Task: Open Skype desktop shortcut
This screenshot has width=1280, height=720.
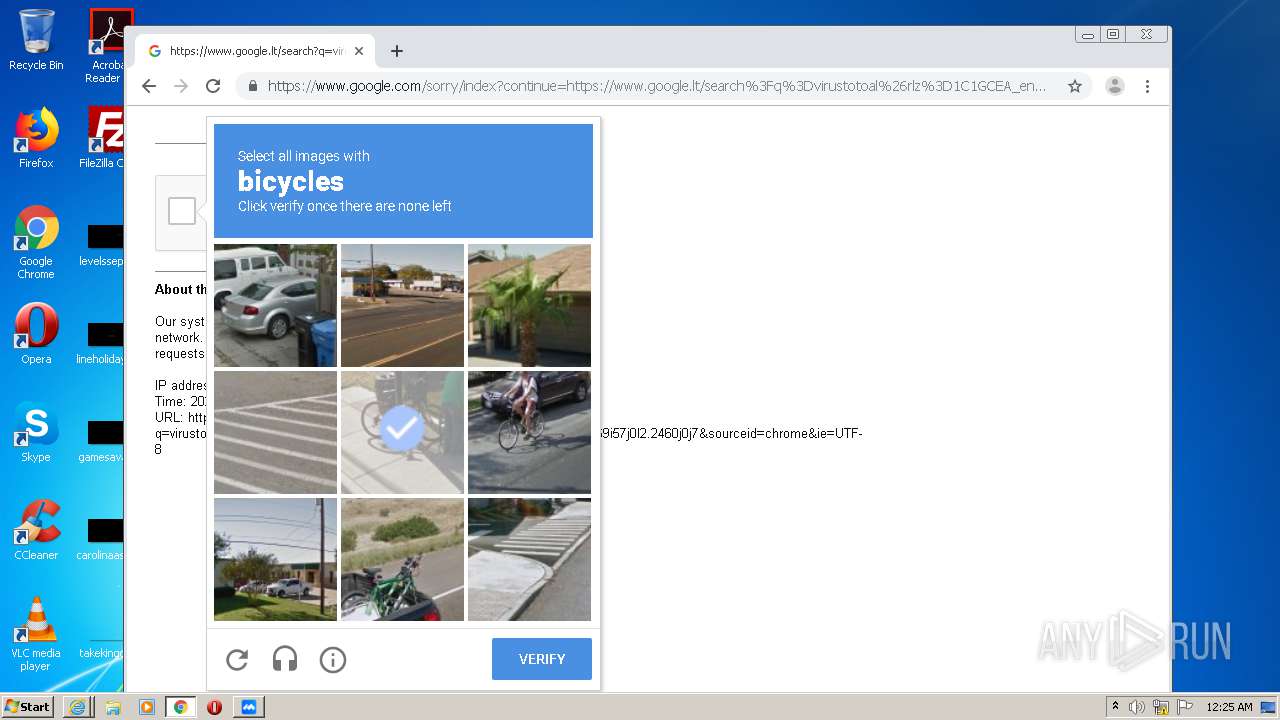Action: tap(36, 431)
